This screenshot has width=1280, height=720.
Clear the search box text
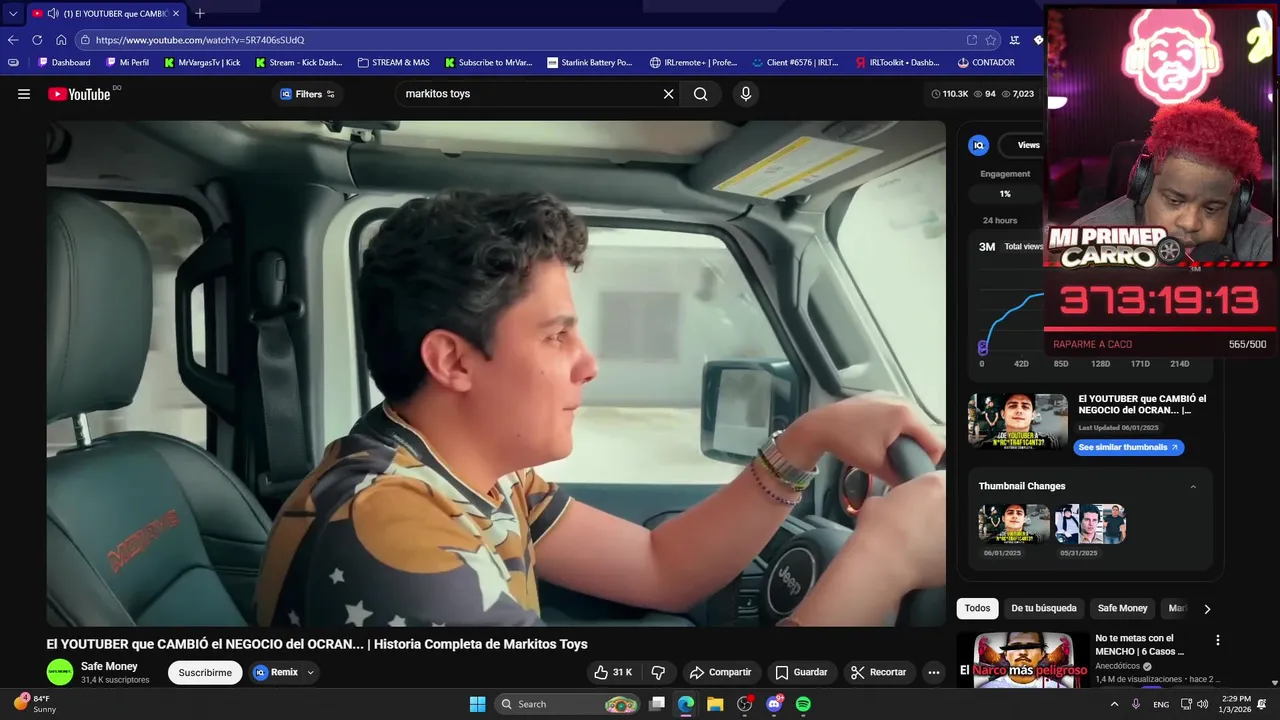pos(668,94)
